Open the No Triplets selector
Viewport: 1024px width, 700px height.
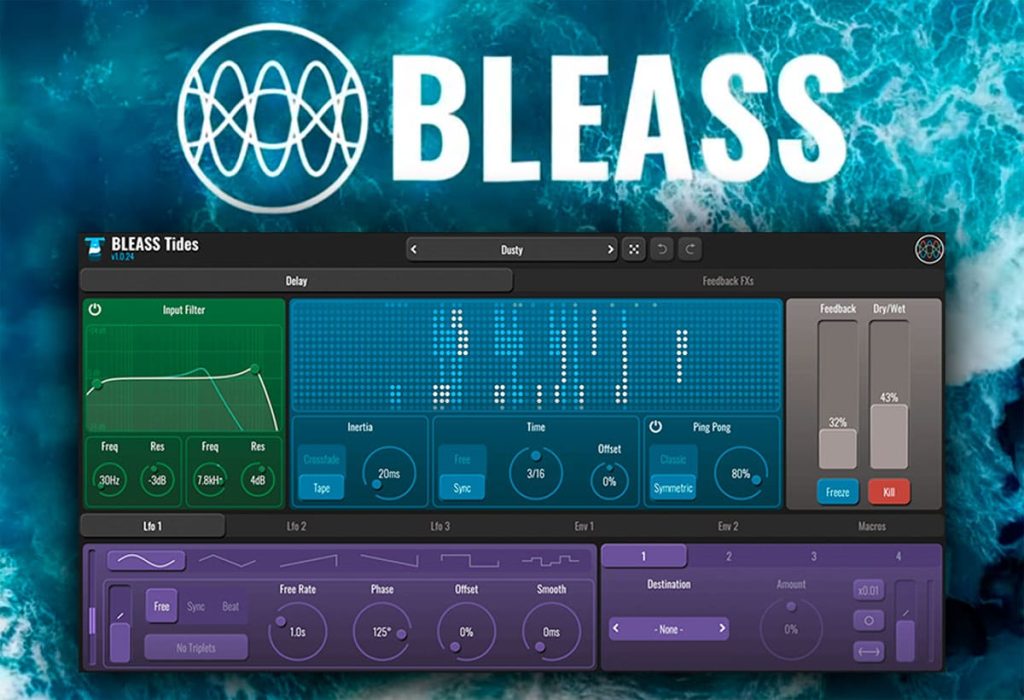pos(196,648)
